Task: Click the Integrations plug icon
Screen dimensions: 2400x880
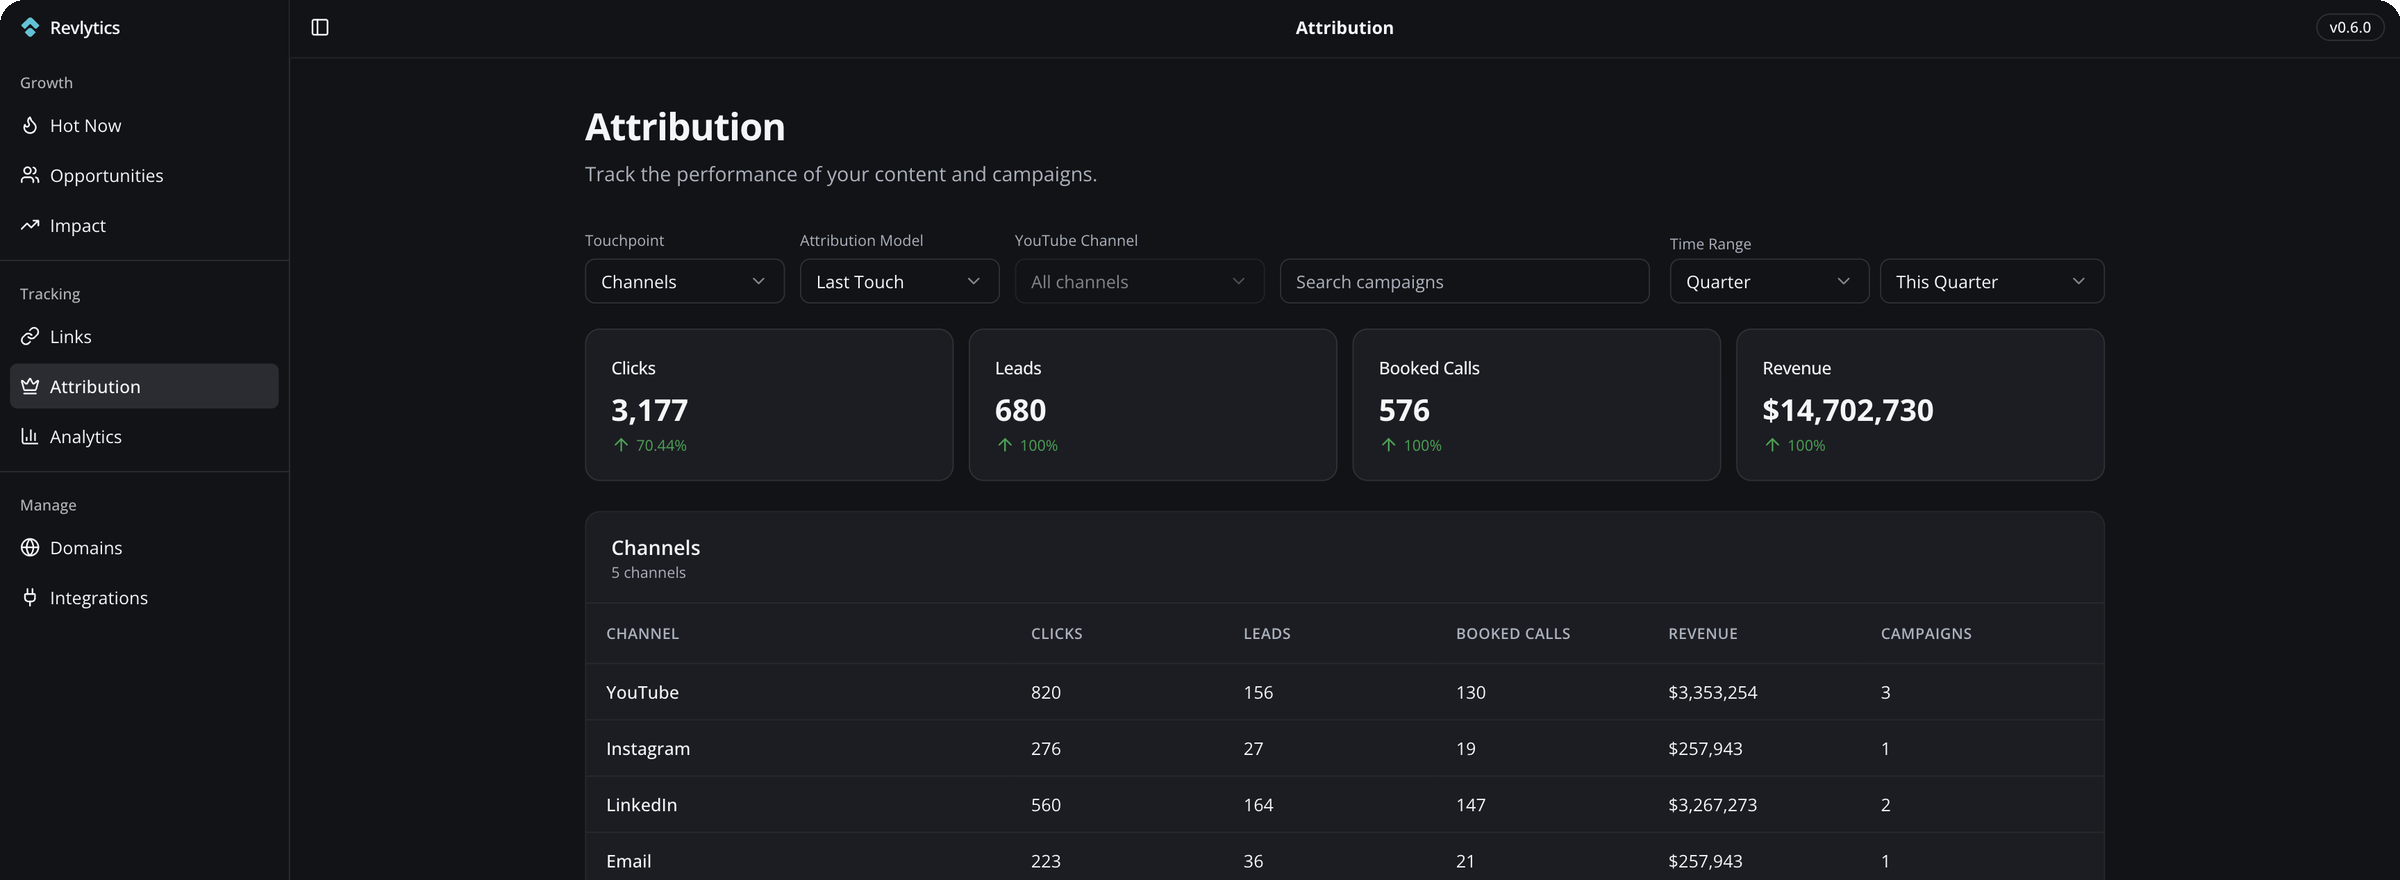Action: click(x=30, y=597)
